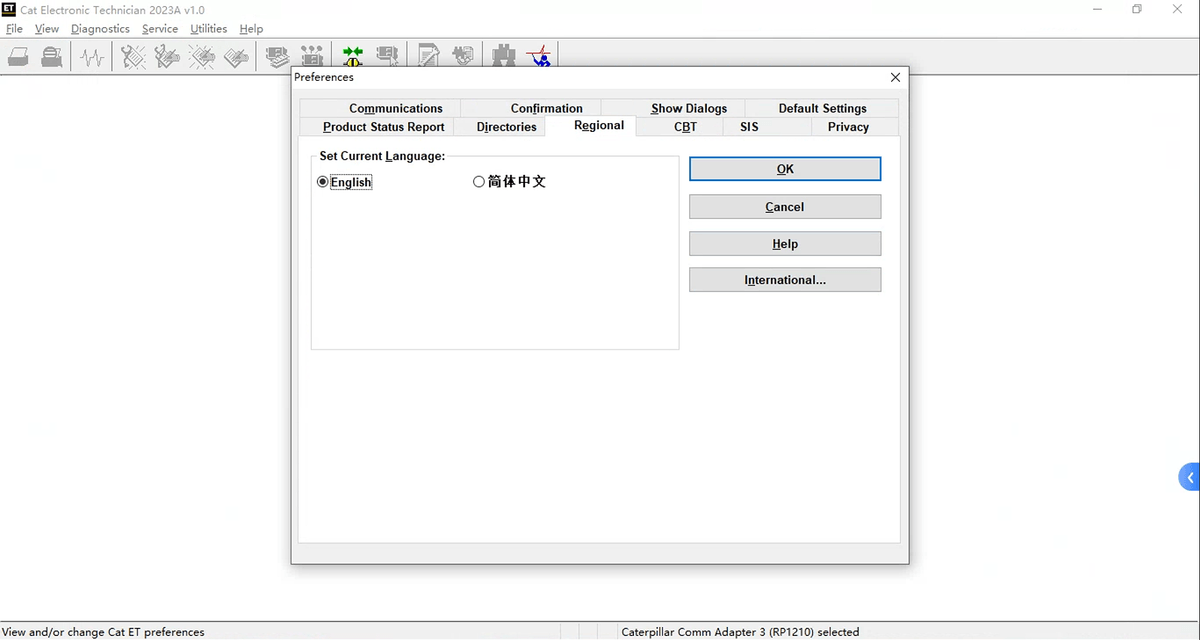Image resolution: width=1200 pixels, height=640 pixels.
Task: Click the red and blue figure toolbar icon
Action: (x=540, y=57)
